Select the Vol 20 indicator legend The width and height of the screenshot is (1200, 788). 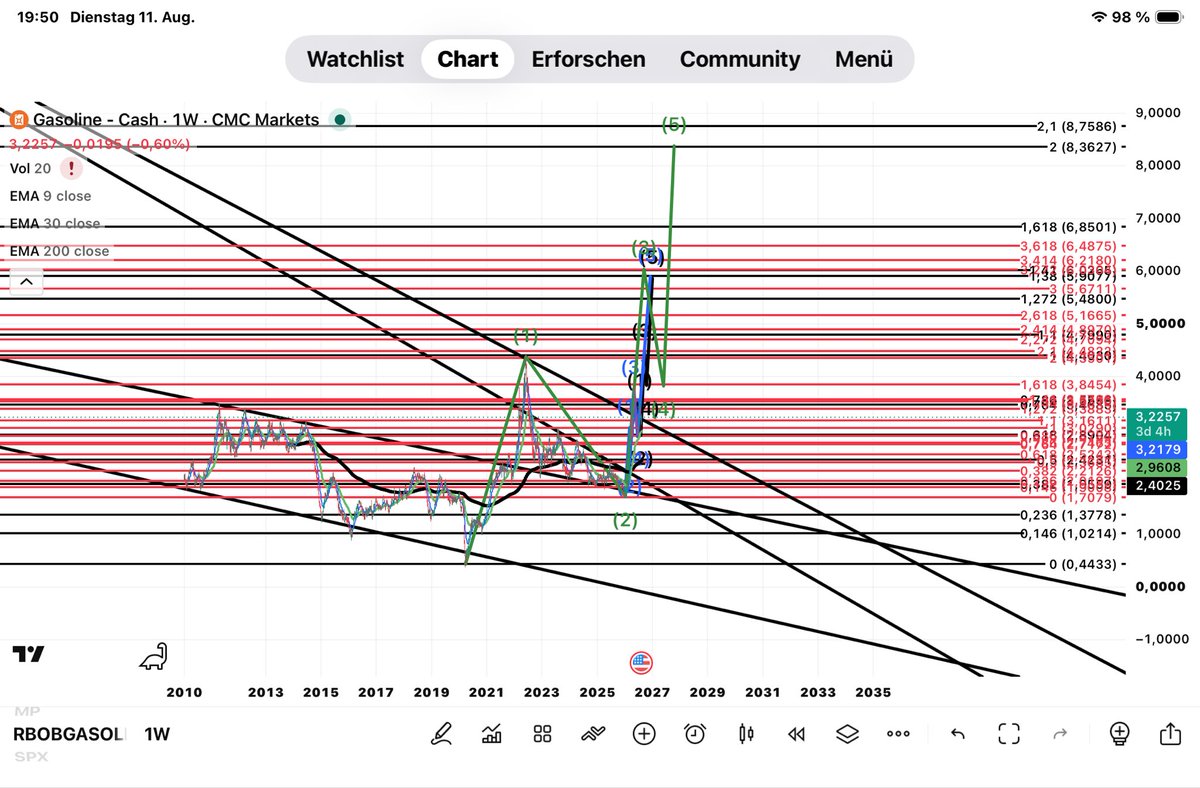click(30, 168)
